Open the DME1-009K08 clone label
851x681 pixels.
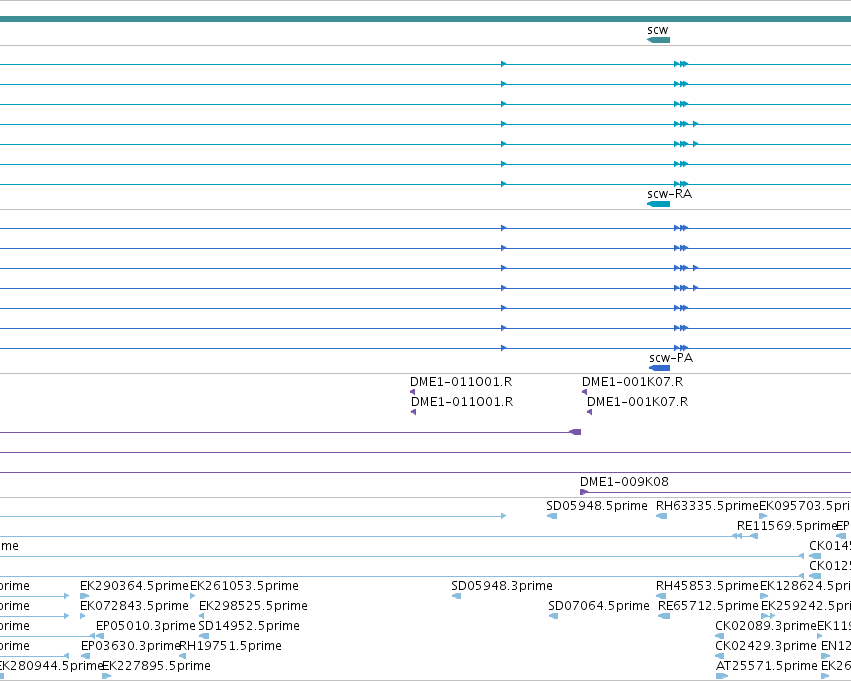click(x=624, y=481)
